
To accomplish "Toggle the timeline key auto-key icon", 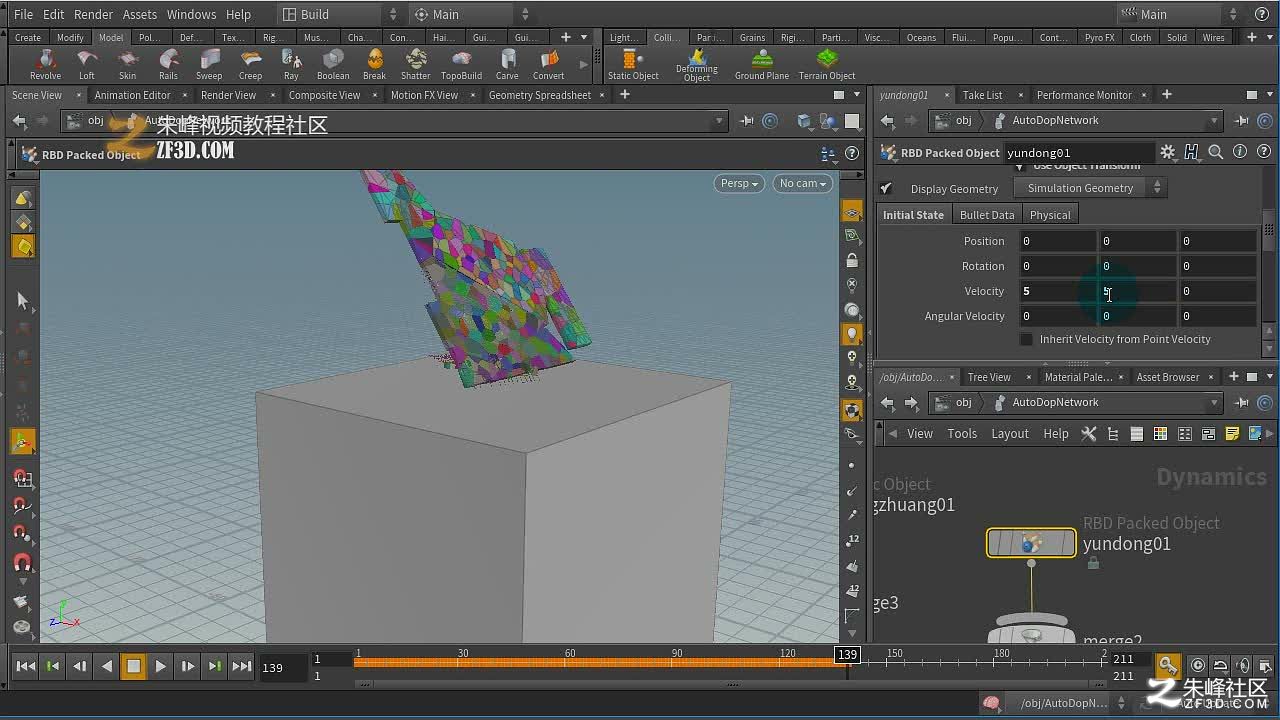I will click(1167, 665).
